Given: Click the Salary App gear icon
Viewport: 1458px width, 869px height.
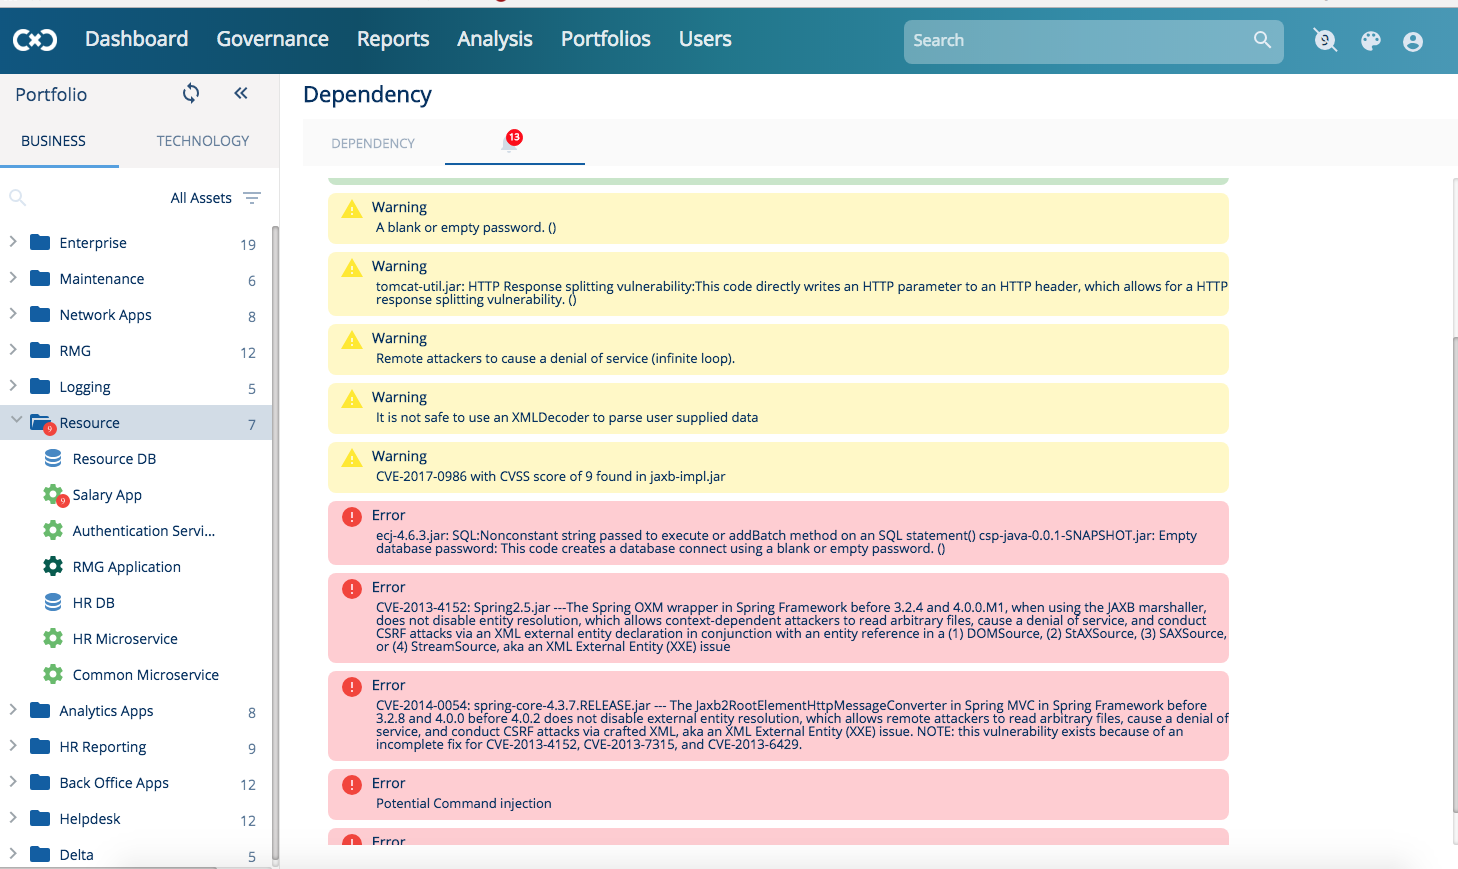Looking at the screenshot, I should point(53,494).
